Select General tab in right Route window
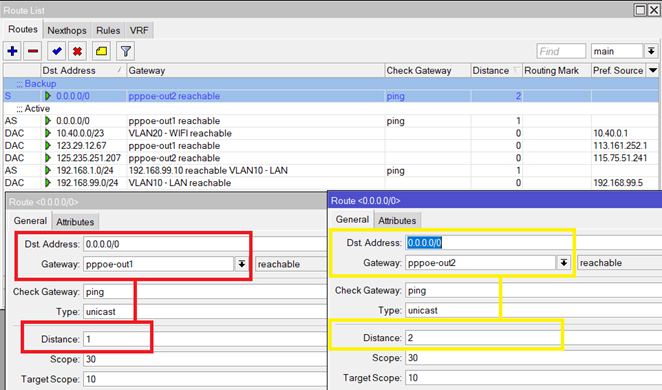The image size is (662, 390). point(352,219)
